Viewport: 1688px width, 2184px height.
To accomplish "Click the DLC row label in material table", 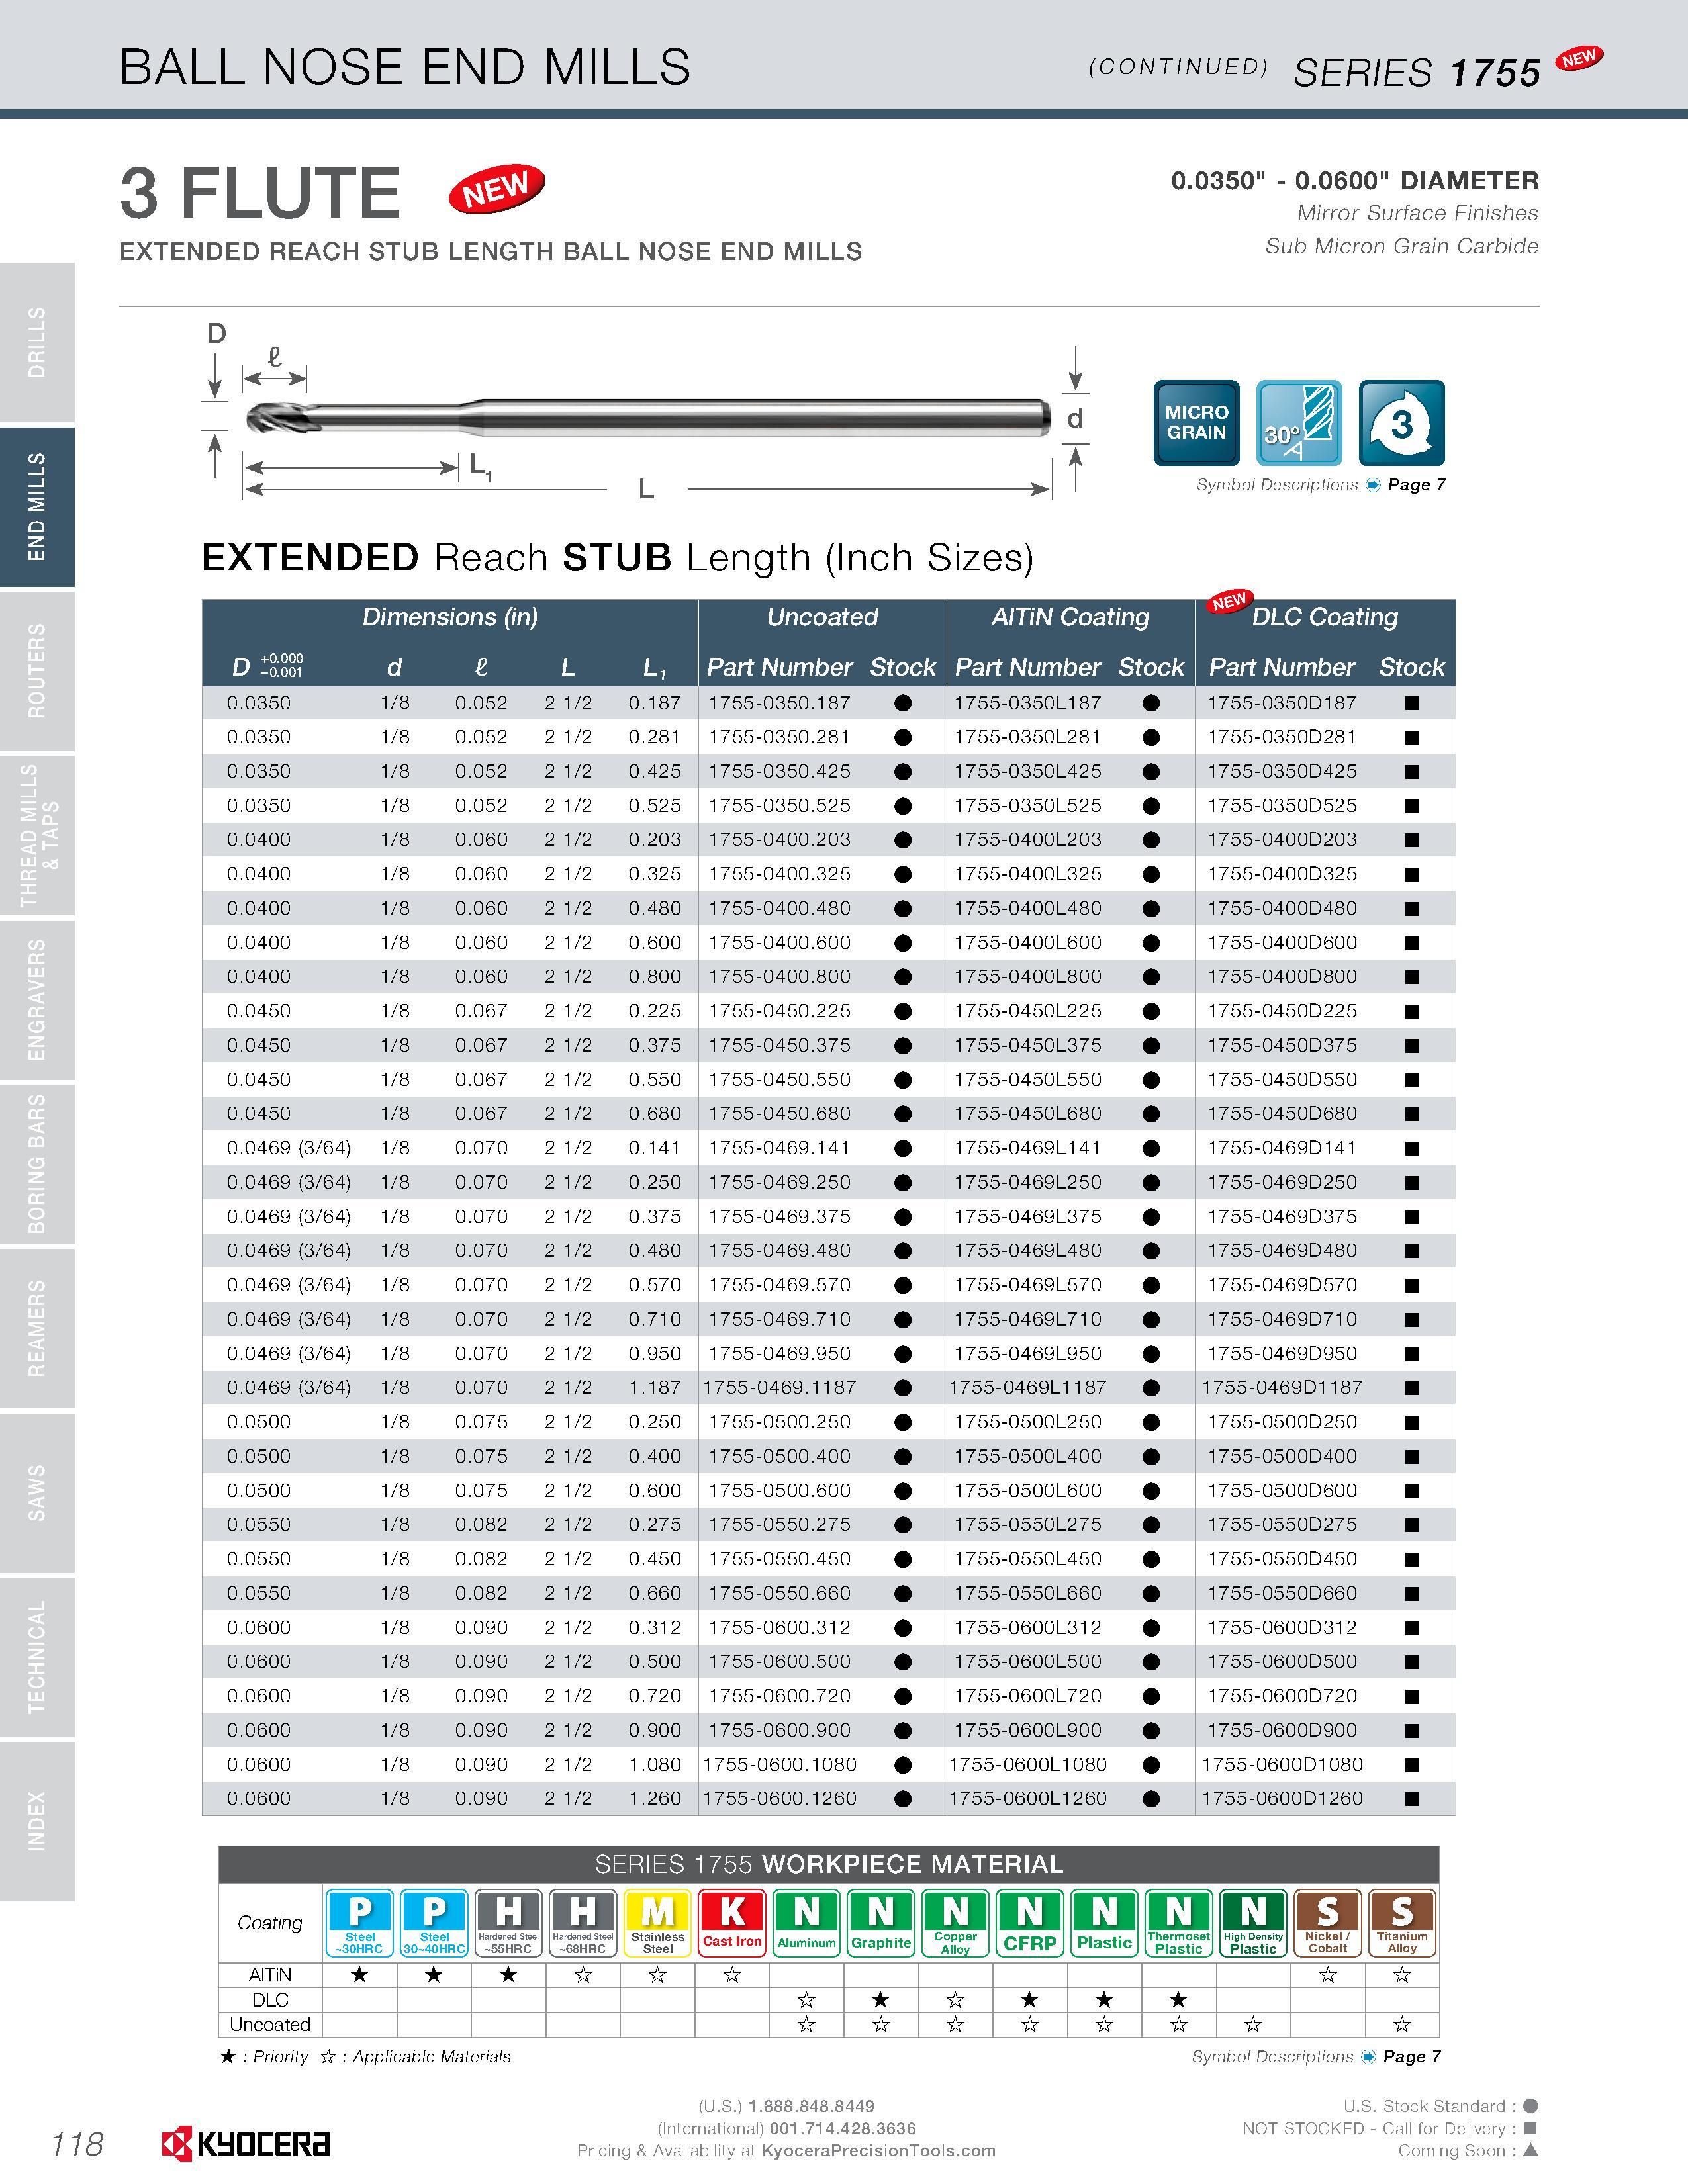I will click(x=270, y=1999).
